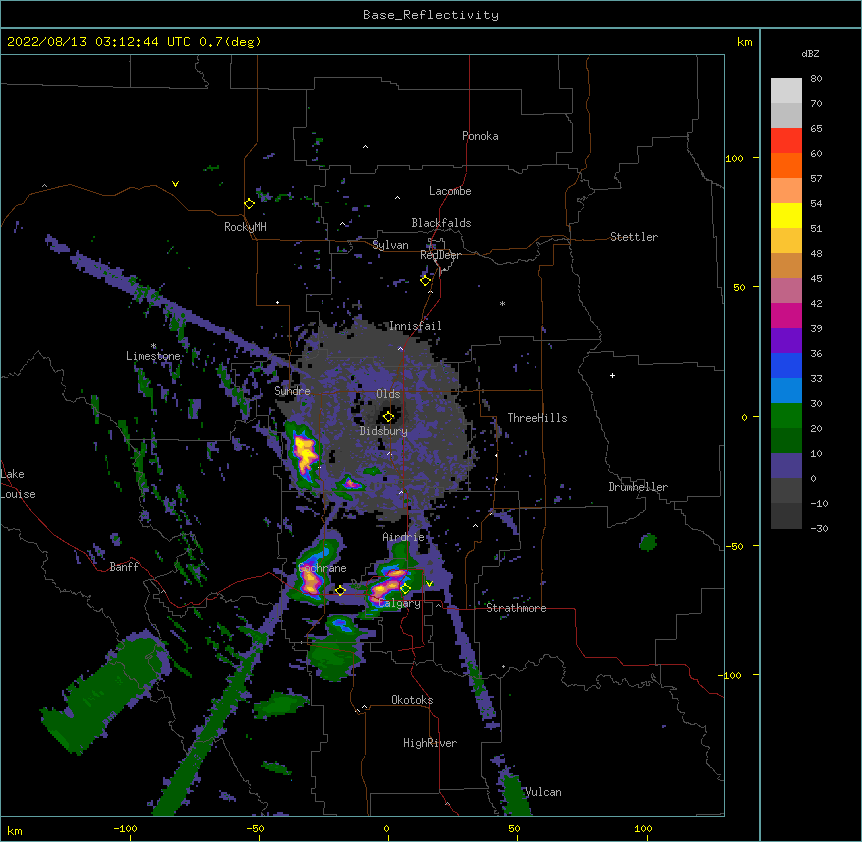Click the Strathmore city label
The height and width of the screenshot is (842, 862).
tap(516, 608)
